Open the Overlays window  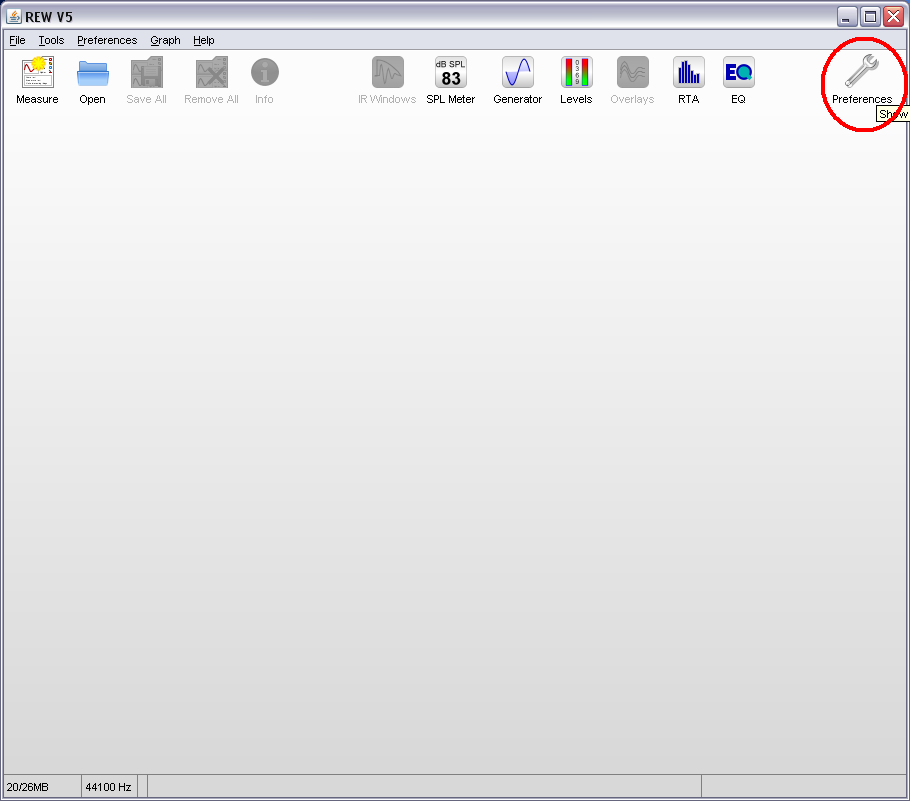pyautogui.click(x=632, y=73)
